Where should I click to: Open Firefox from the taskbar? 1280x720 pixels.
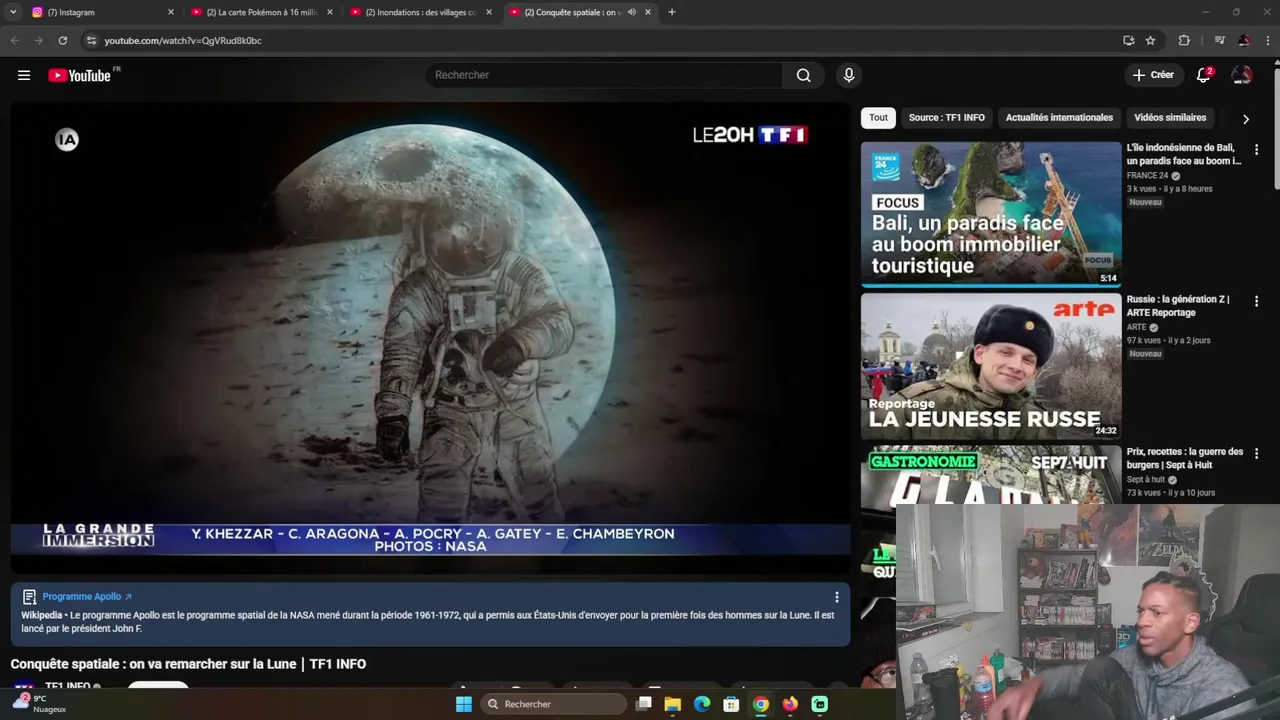[790, 704]
